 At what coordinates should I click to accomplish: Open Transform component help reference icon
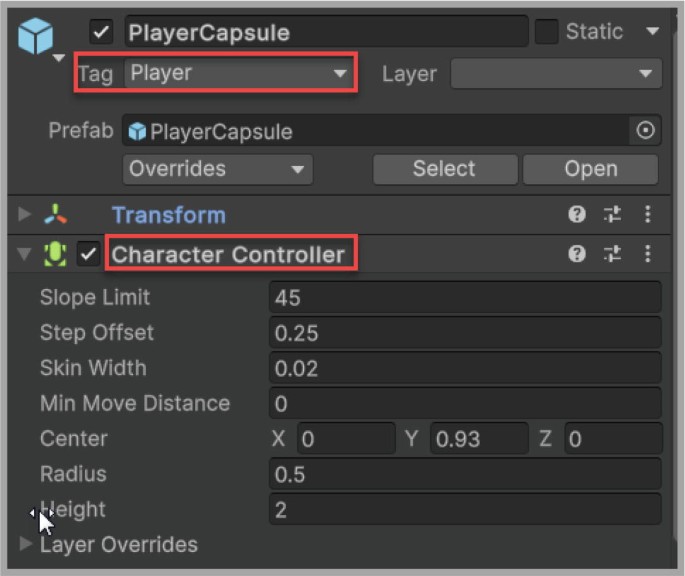[x=577, y=215]
